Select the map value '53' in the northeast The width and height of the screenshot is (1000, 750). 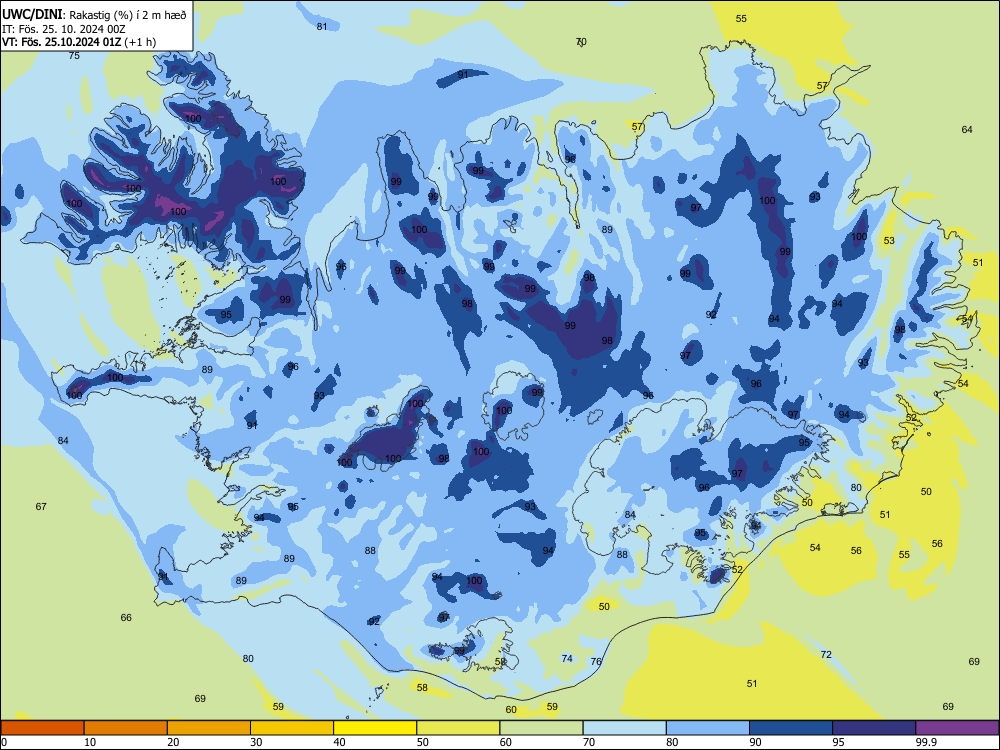[889, 240]
